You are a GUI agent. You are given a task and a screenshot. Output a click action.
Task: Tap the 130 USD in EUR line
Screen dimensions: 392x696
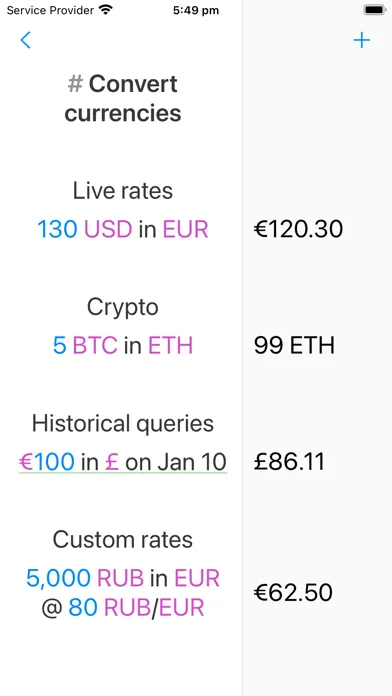pyautogui.click(x=123, y=229)
